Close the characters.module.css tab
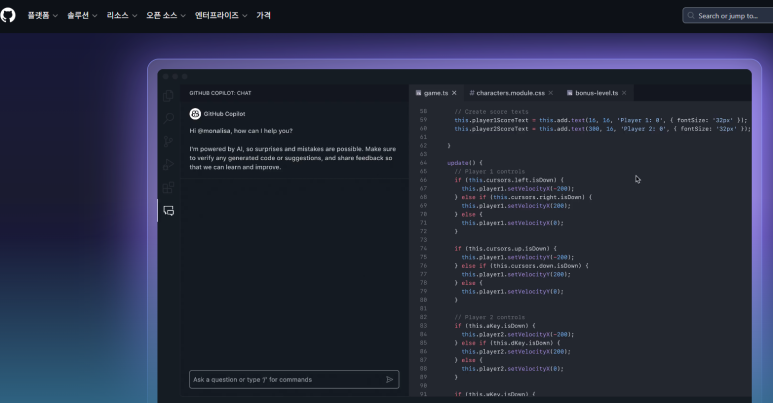This screenshot has height=403, width=773. [x=551, y=93]
